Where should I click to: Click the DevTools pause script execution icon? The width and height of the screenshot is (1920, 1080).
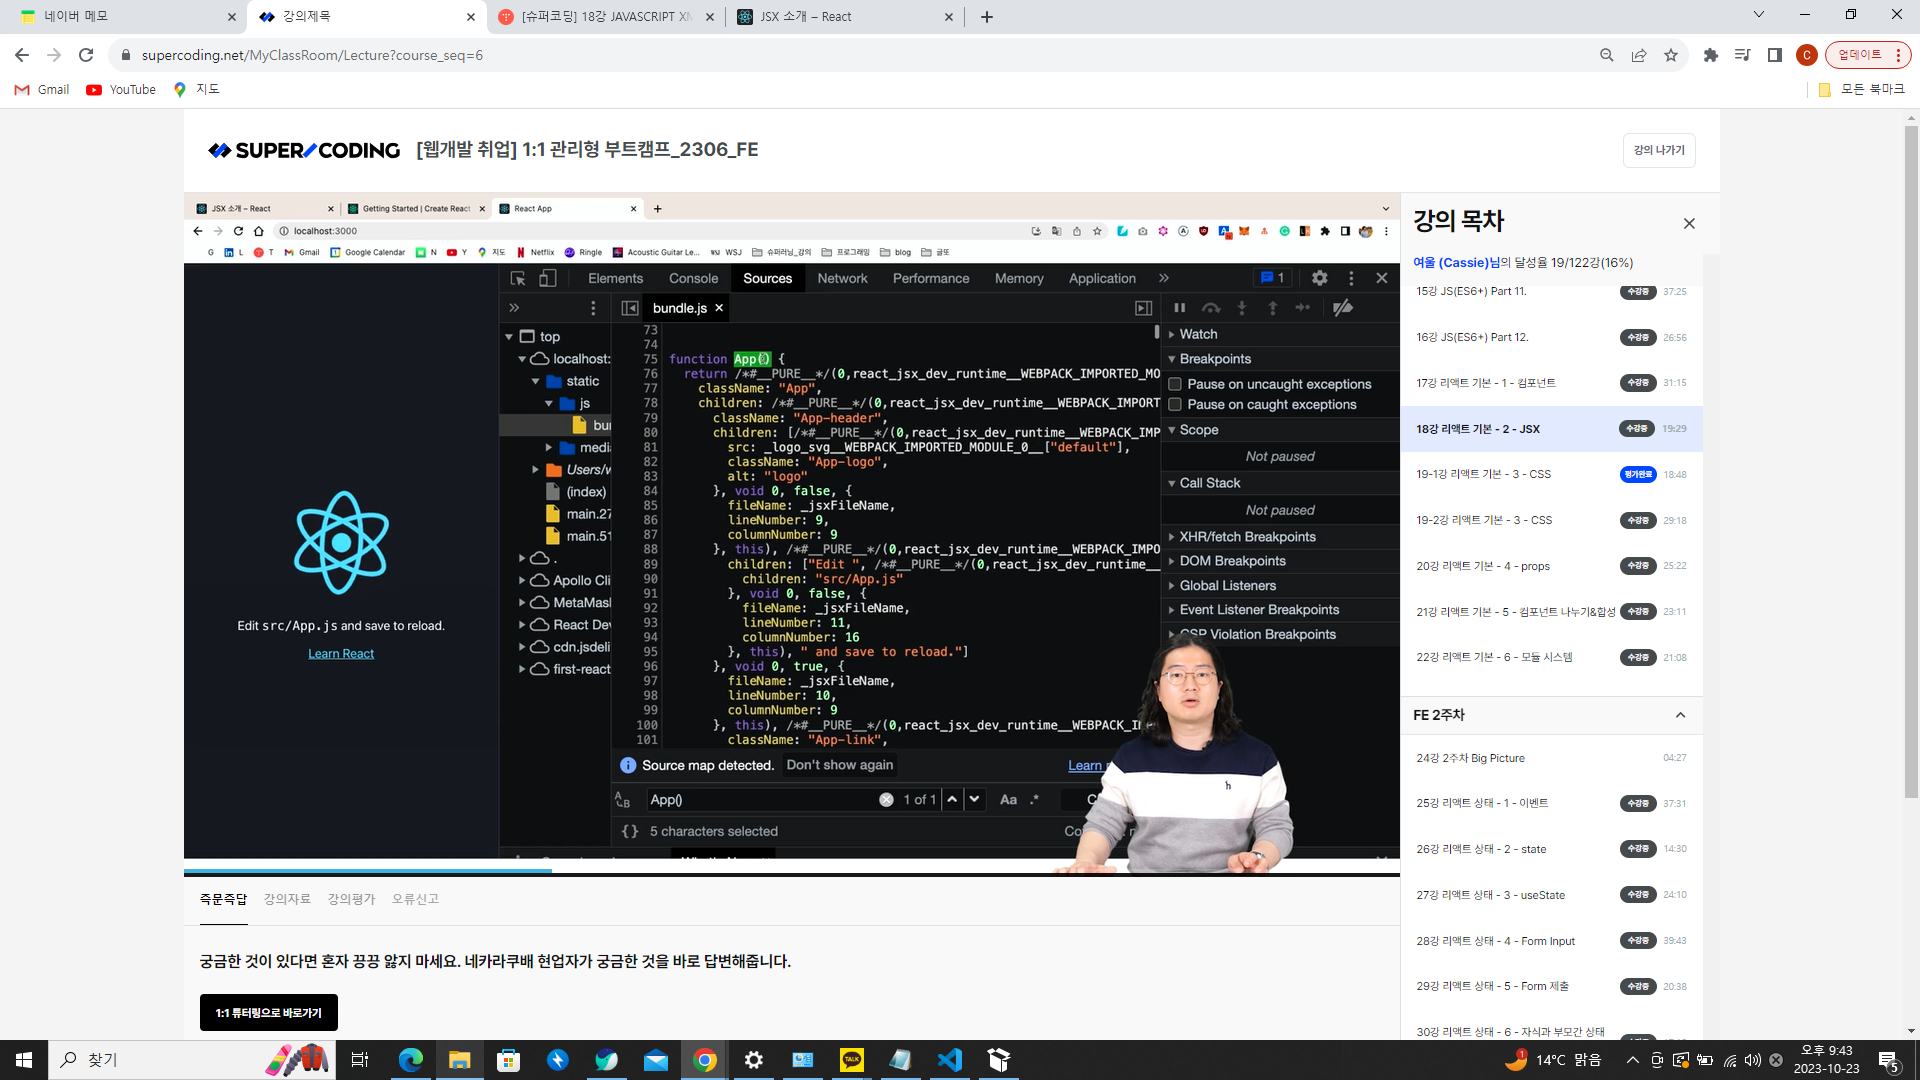[1180, 308]
